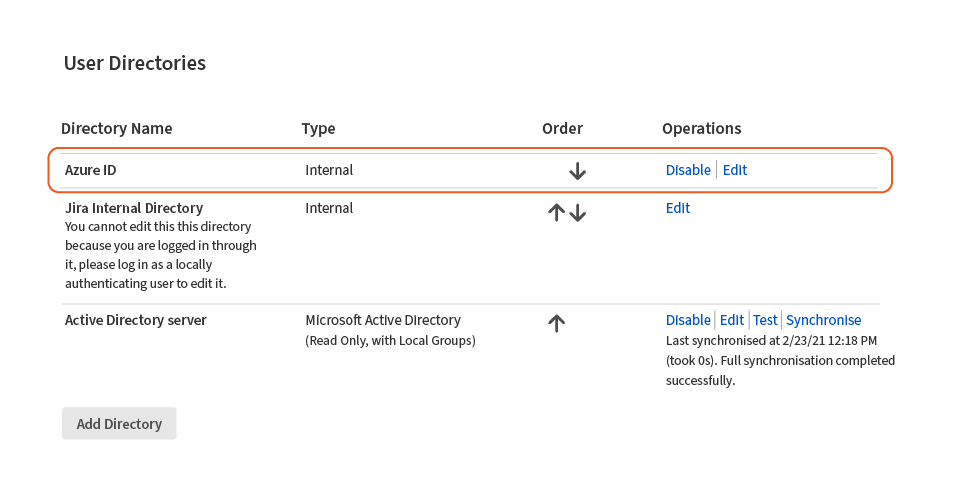
Task: Click the Directory Name column header
Action: (x=117, y=128)
